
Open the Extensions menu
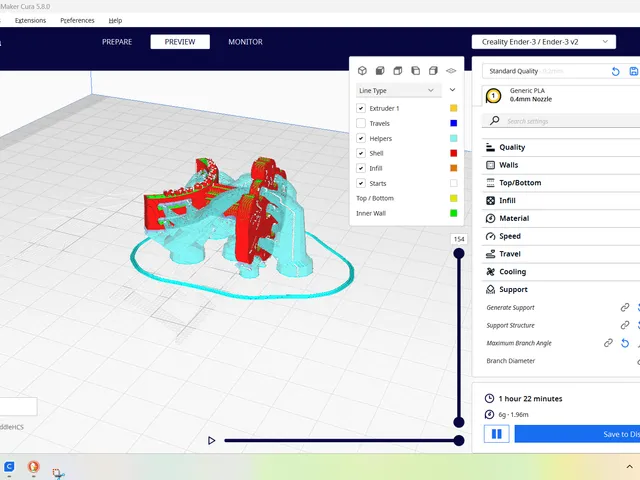coord(30,20)
